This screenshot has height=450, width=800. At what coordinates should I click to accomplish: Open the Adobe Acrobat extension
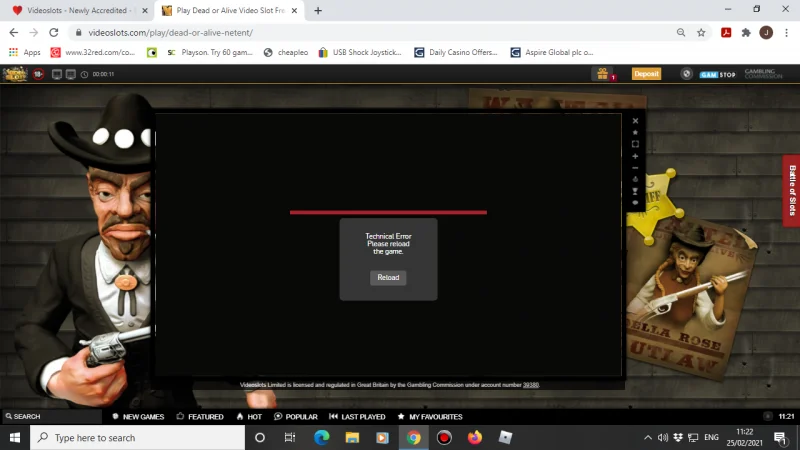pos(726,33)
